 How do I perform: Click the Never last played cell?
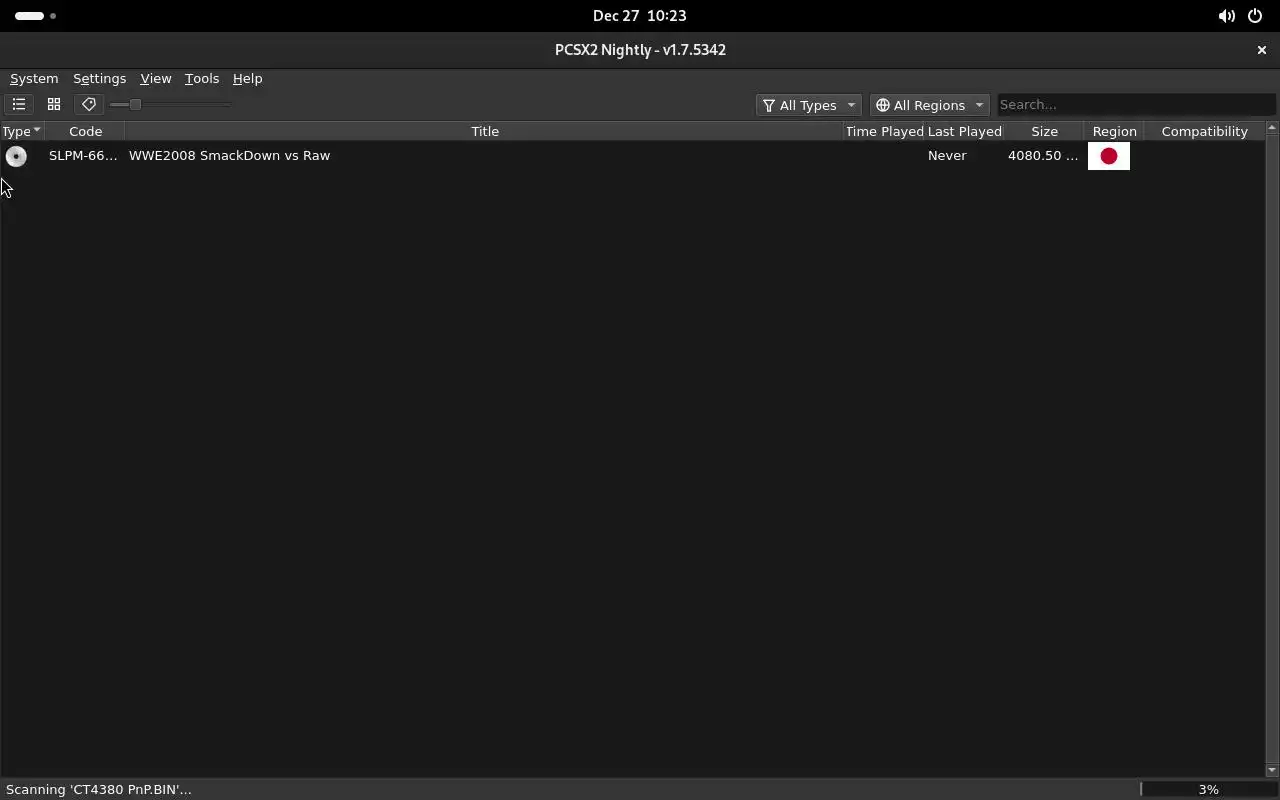pos(947,156)
